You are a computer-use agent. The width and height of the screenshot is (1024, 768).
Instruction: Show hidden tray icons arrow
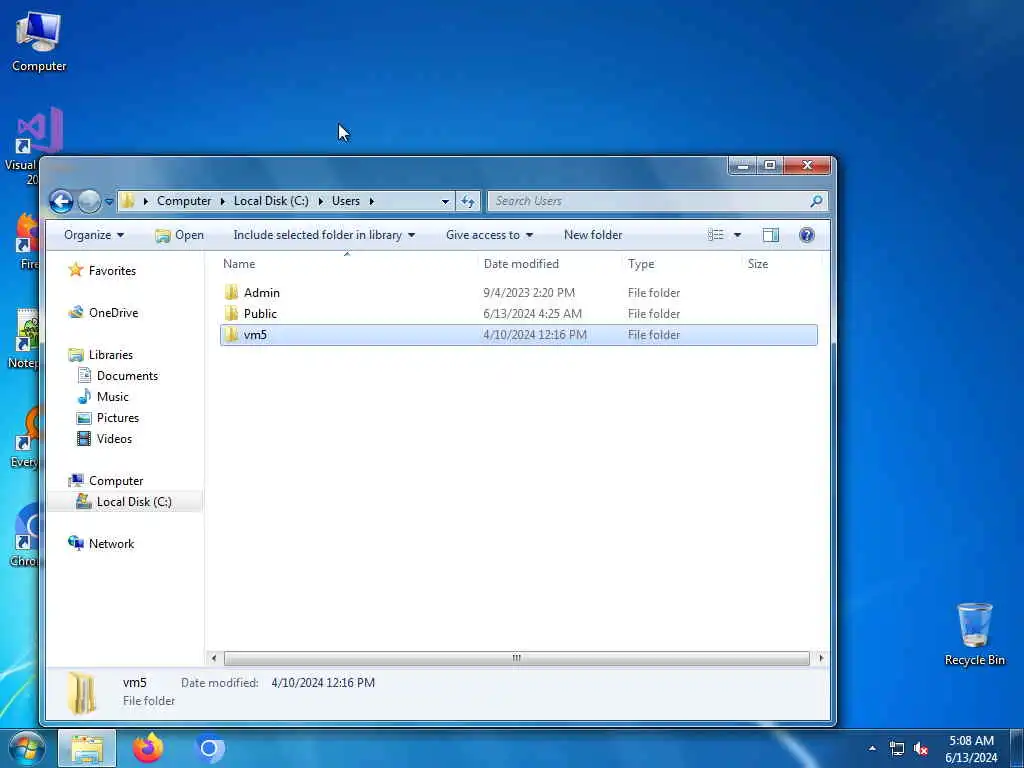point(872,748)
